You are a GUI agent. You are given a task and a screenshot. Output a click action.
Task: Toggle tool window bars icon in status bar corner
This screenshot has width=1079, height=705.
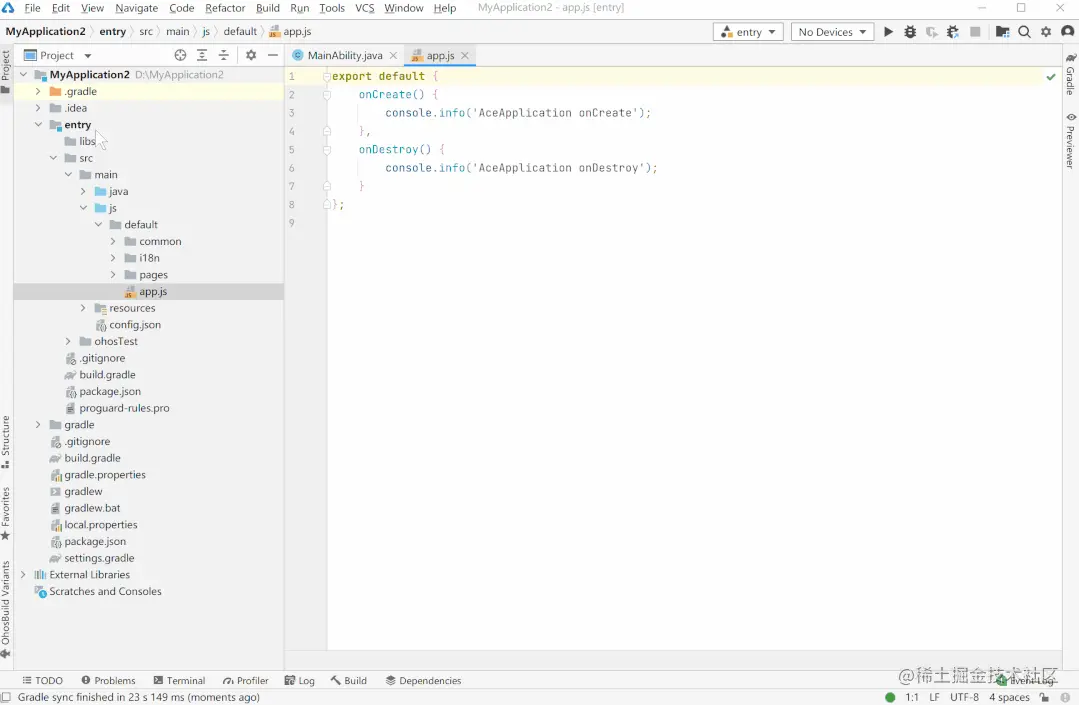tap(6, 697)
